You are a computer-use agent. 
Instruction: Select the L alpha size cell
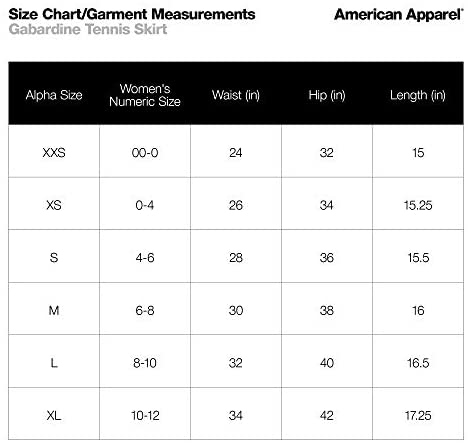54,363
